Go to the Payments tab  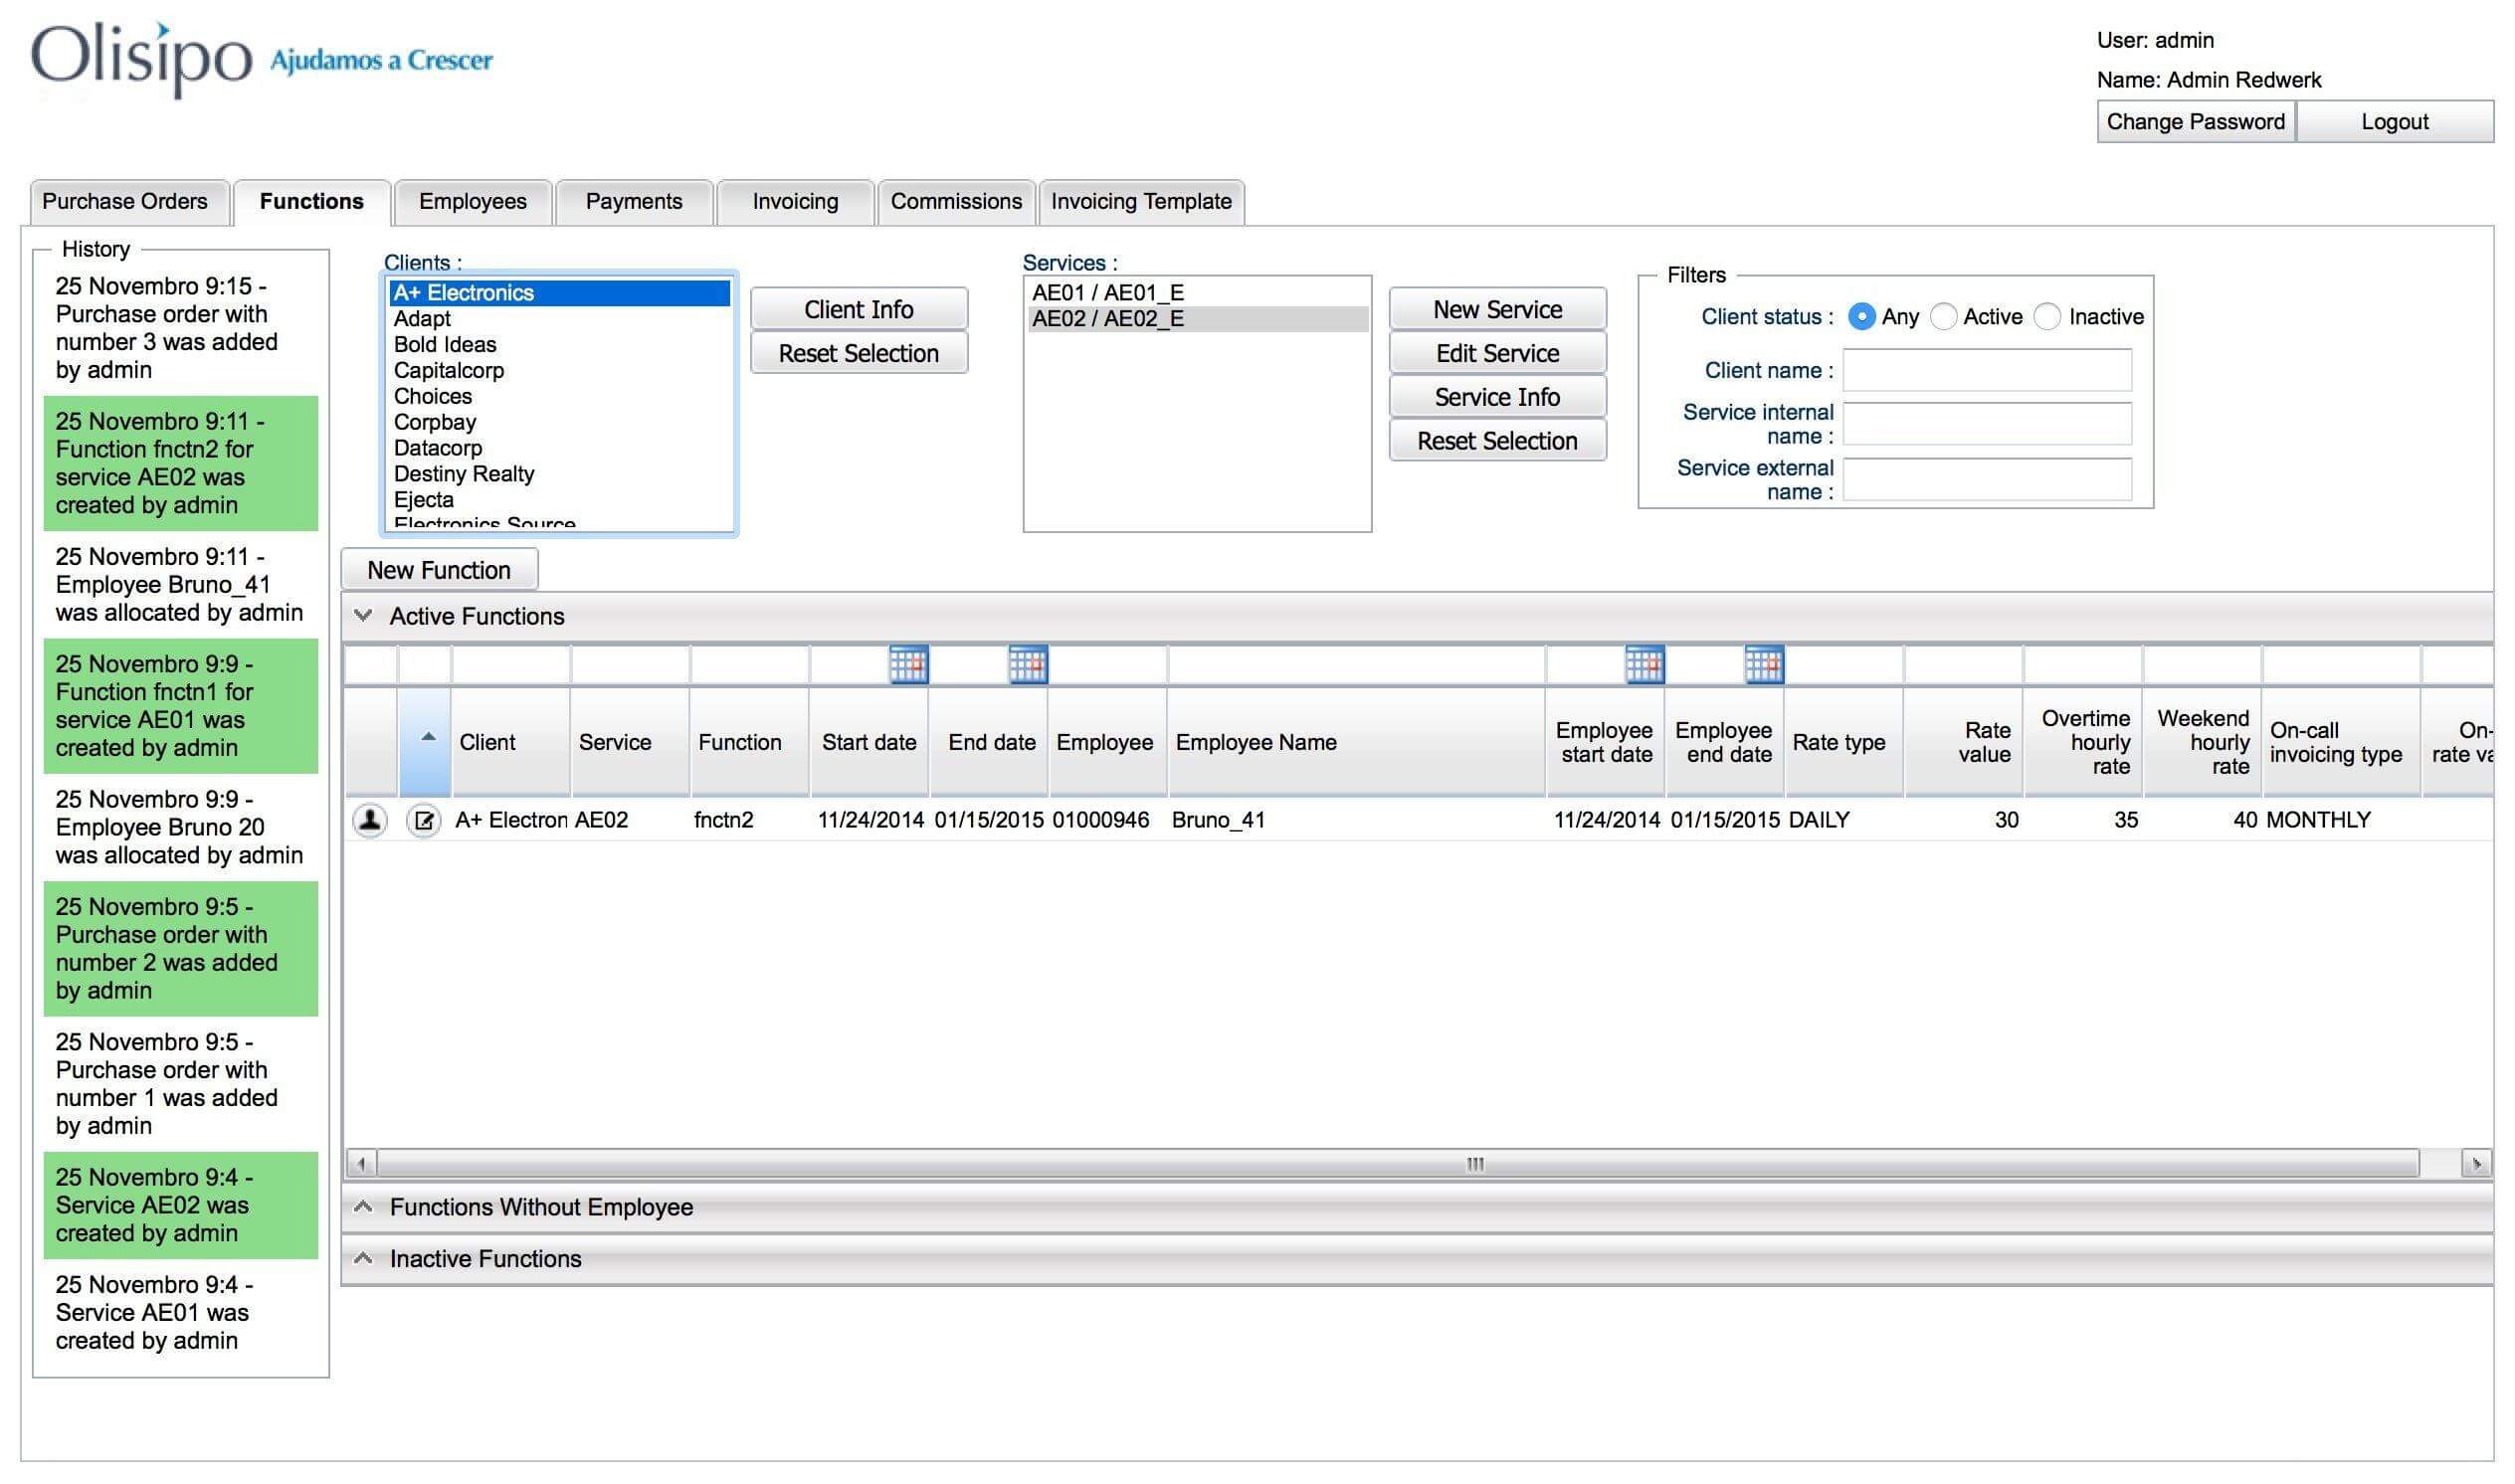point(634,202)
